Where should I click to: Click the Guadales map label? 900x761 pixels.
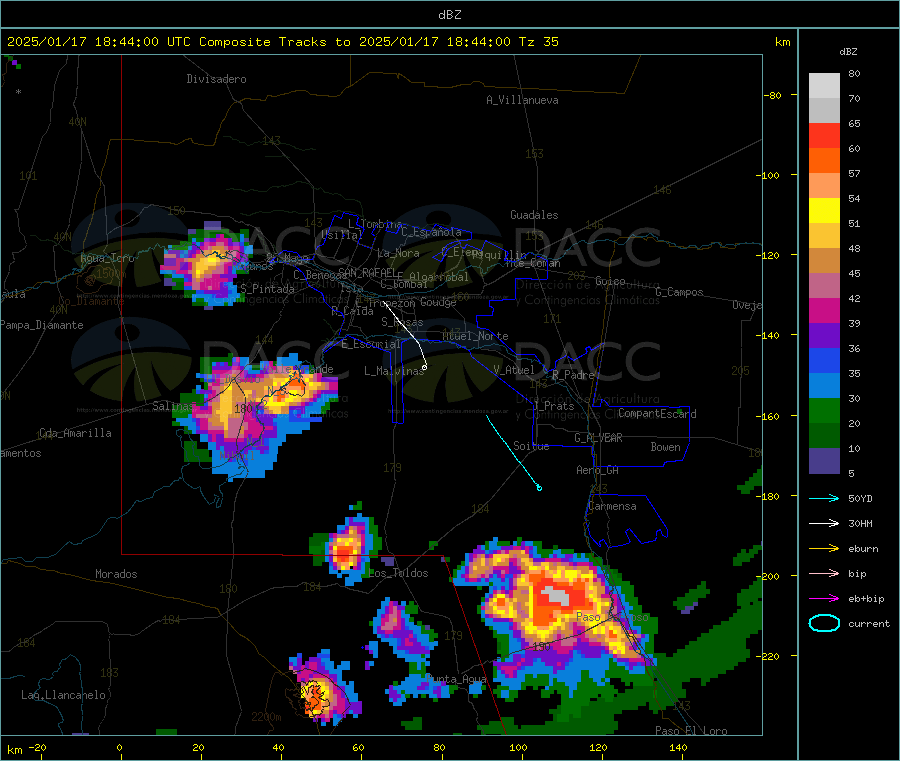pyautogui.click(x=534, y=215)
